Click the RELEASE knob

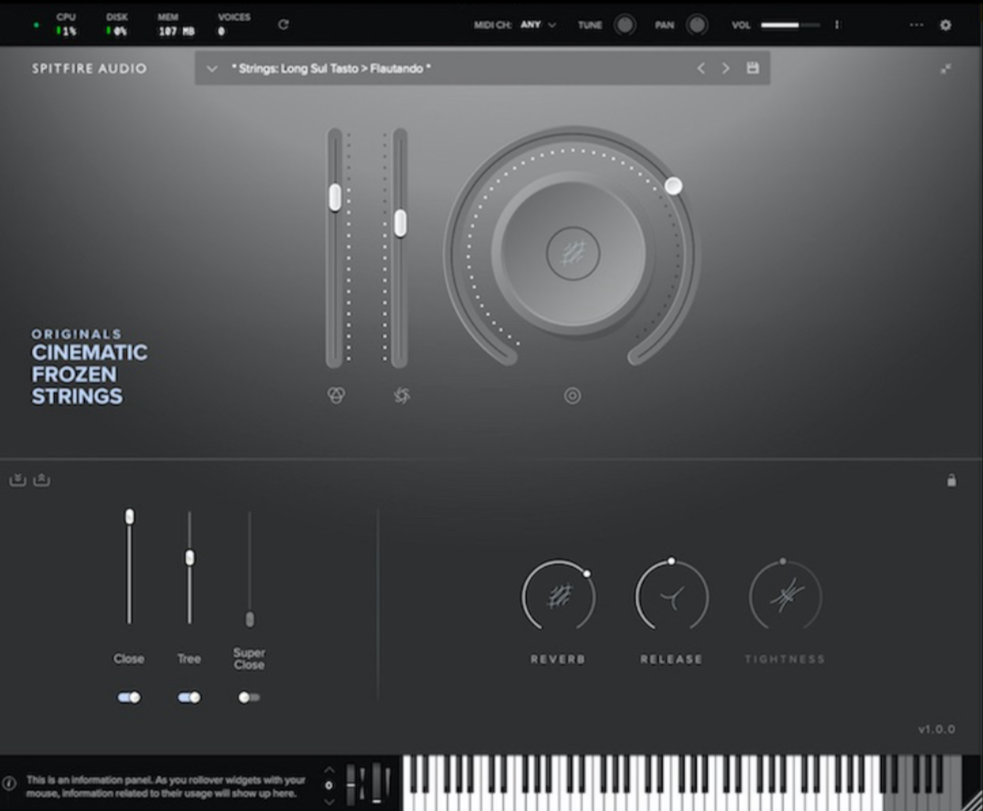(x=671, y=596)
